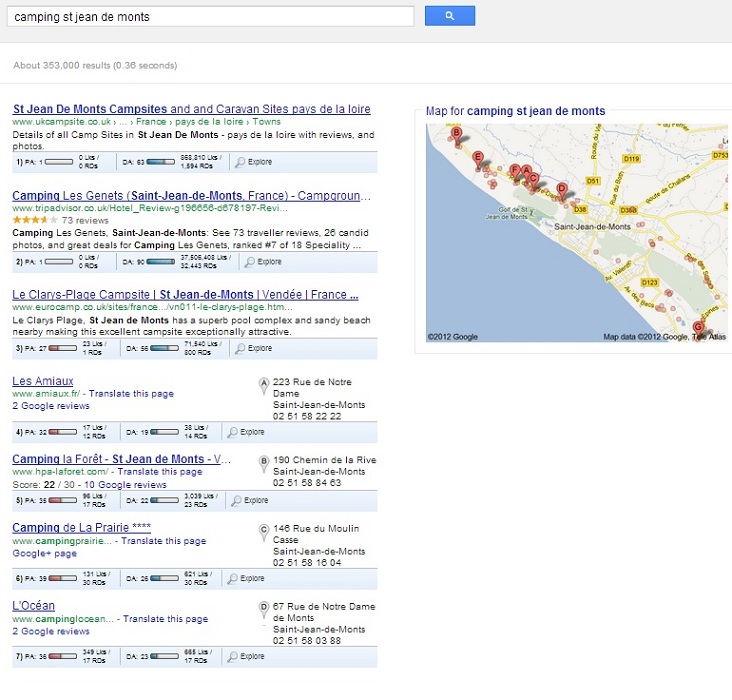The image size is (732, 700).
Task: Click France breadcrumb under ukcampsite result
Action: pos(151,121)
